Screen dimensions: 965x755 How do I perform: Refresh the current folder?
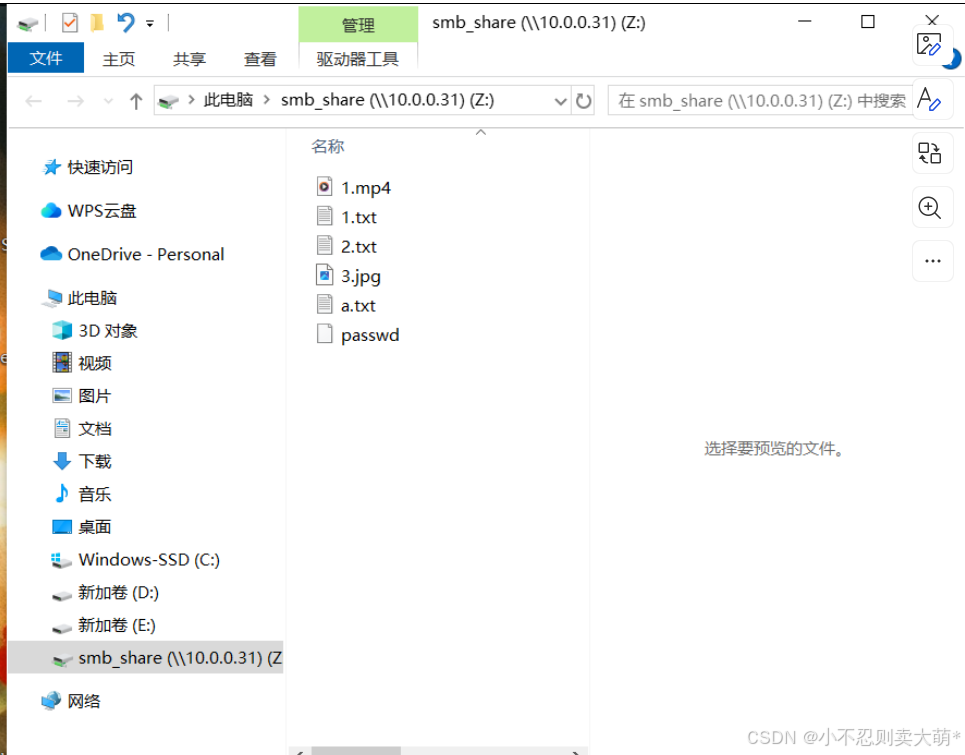point(583,101)
